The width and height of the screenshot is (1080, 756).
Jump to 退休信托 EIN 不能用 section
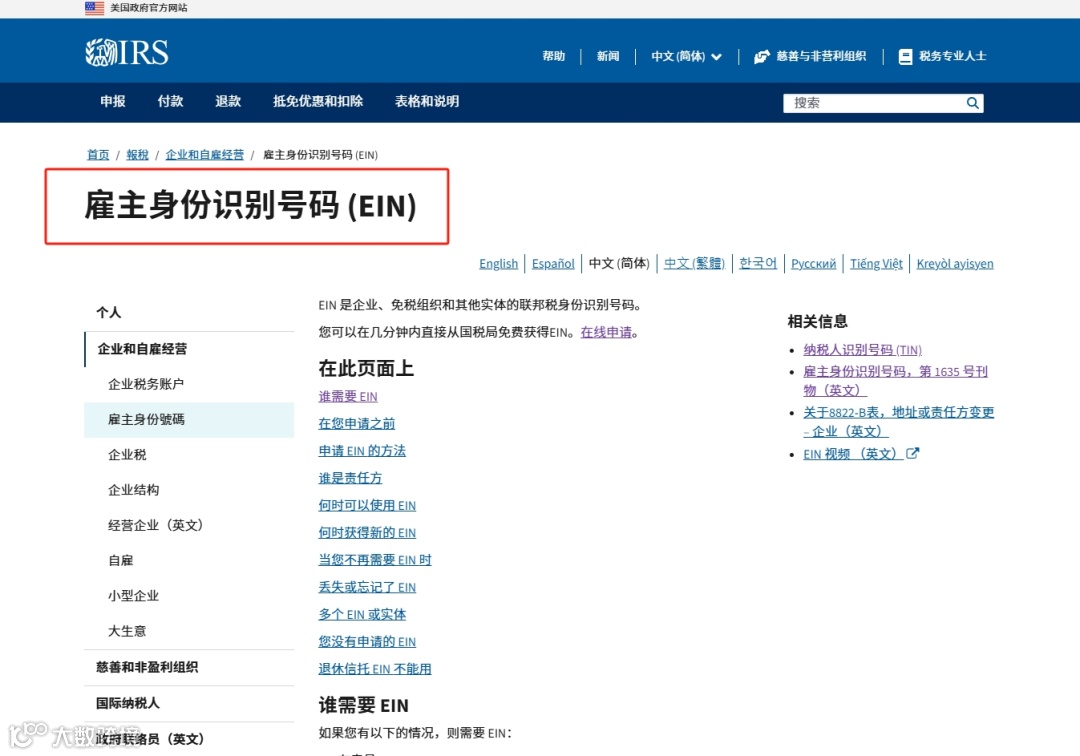pyautogui.click(x=375, y=669)
